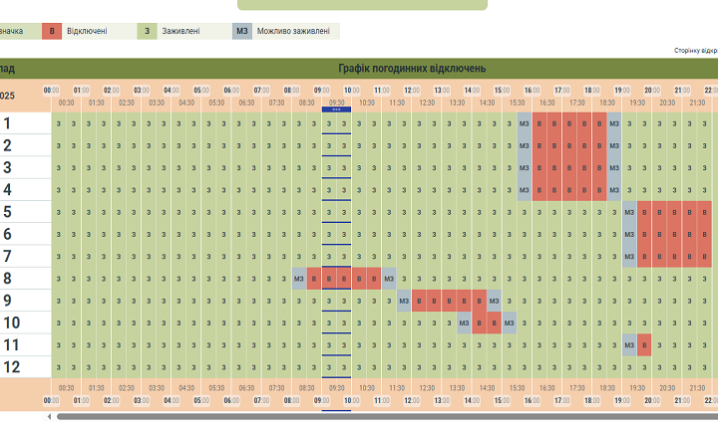The width and height of the screenshot is (718, 428).
Task: Click the left arrow of horizontal scrollbar
Action: pyautogui.click(x=49, y=417)
